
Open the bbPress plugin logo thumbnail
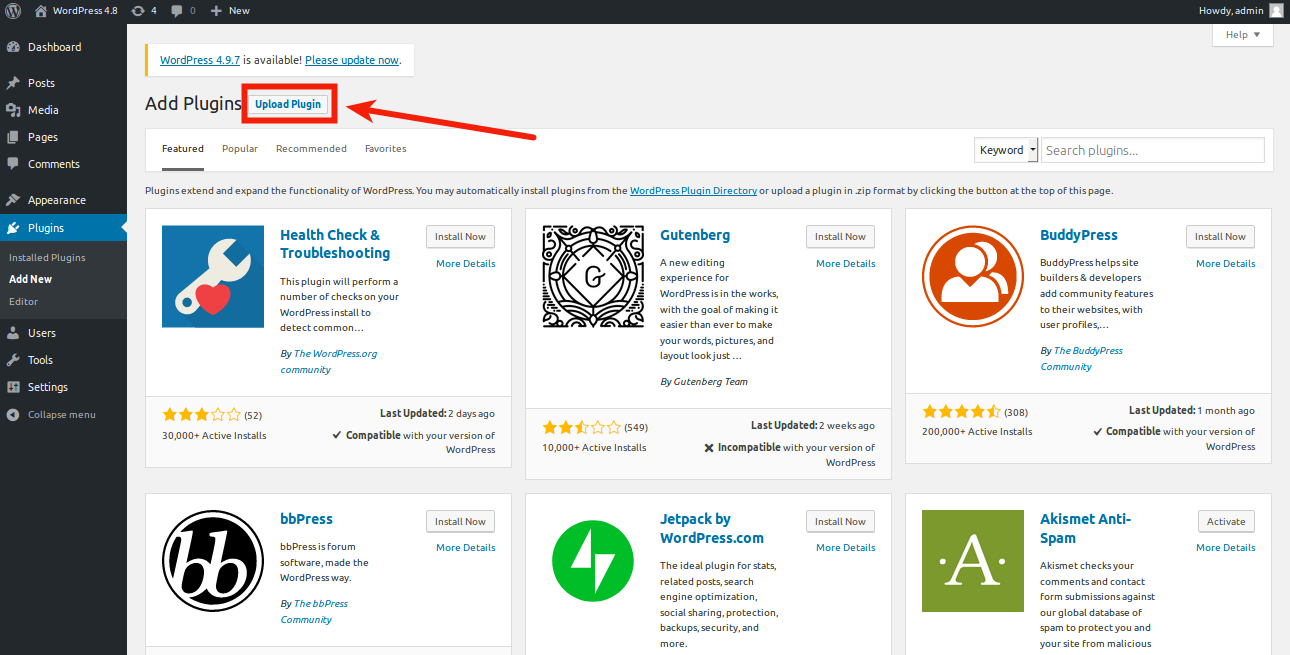click(213, 561)
